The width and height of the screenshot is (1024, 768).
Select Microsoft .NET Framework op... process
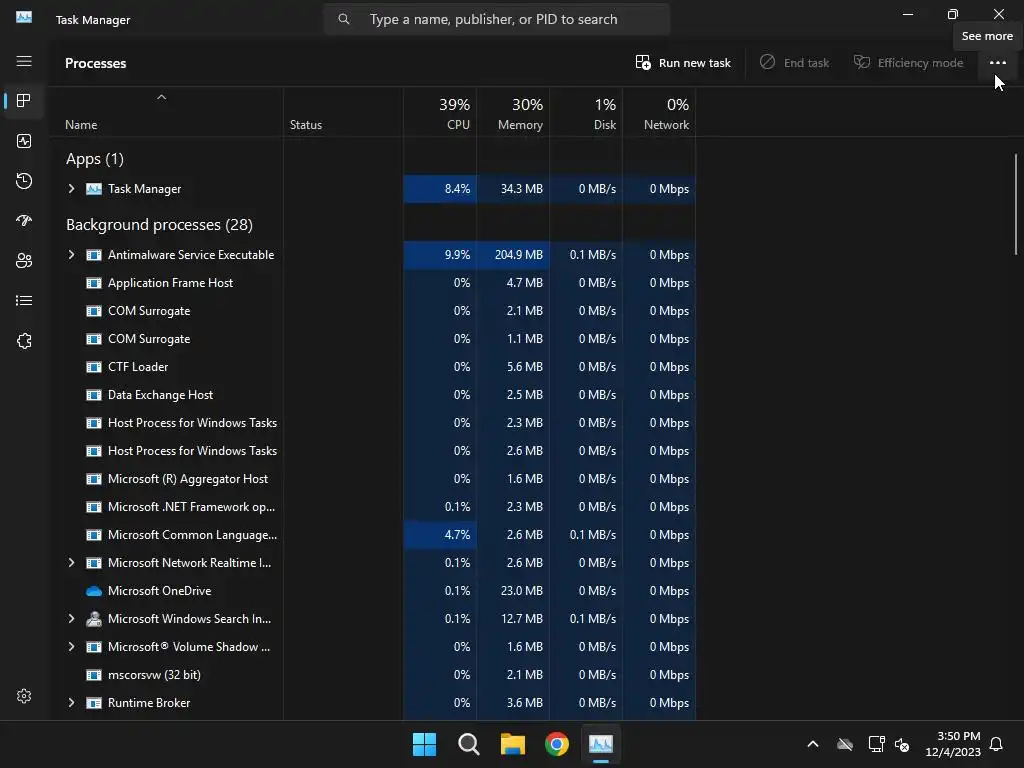pos(191,507)
